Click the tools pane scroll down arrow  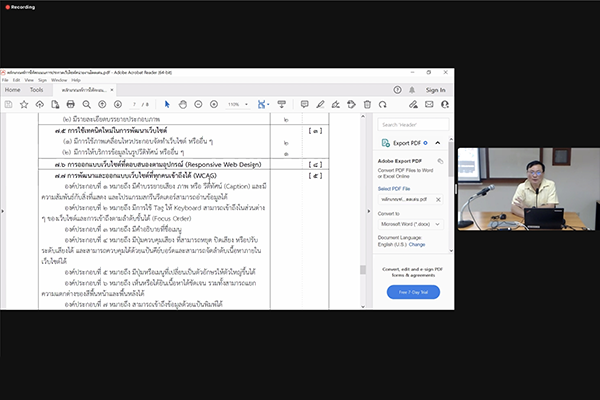[451, 251]
